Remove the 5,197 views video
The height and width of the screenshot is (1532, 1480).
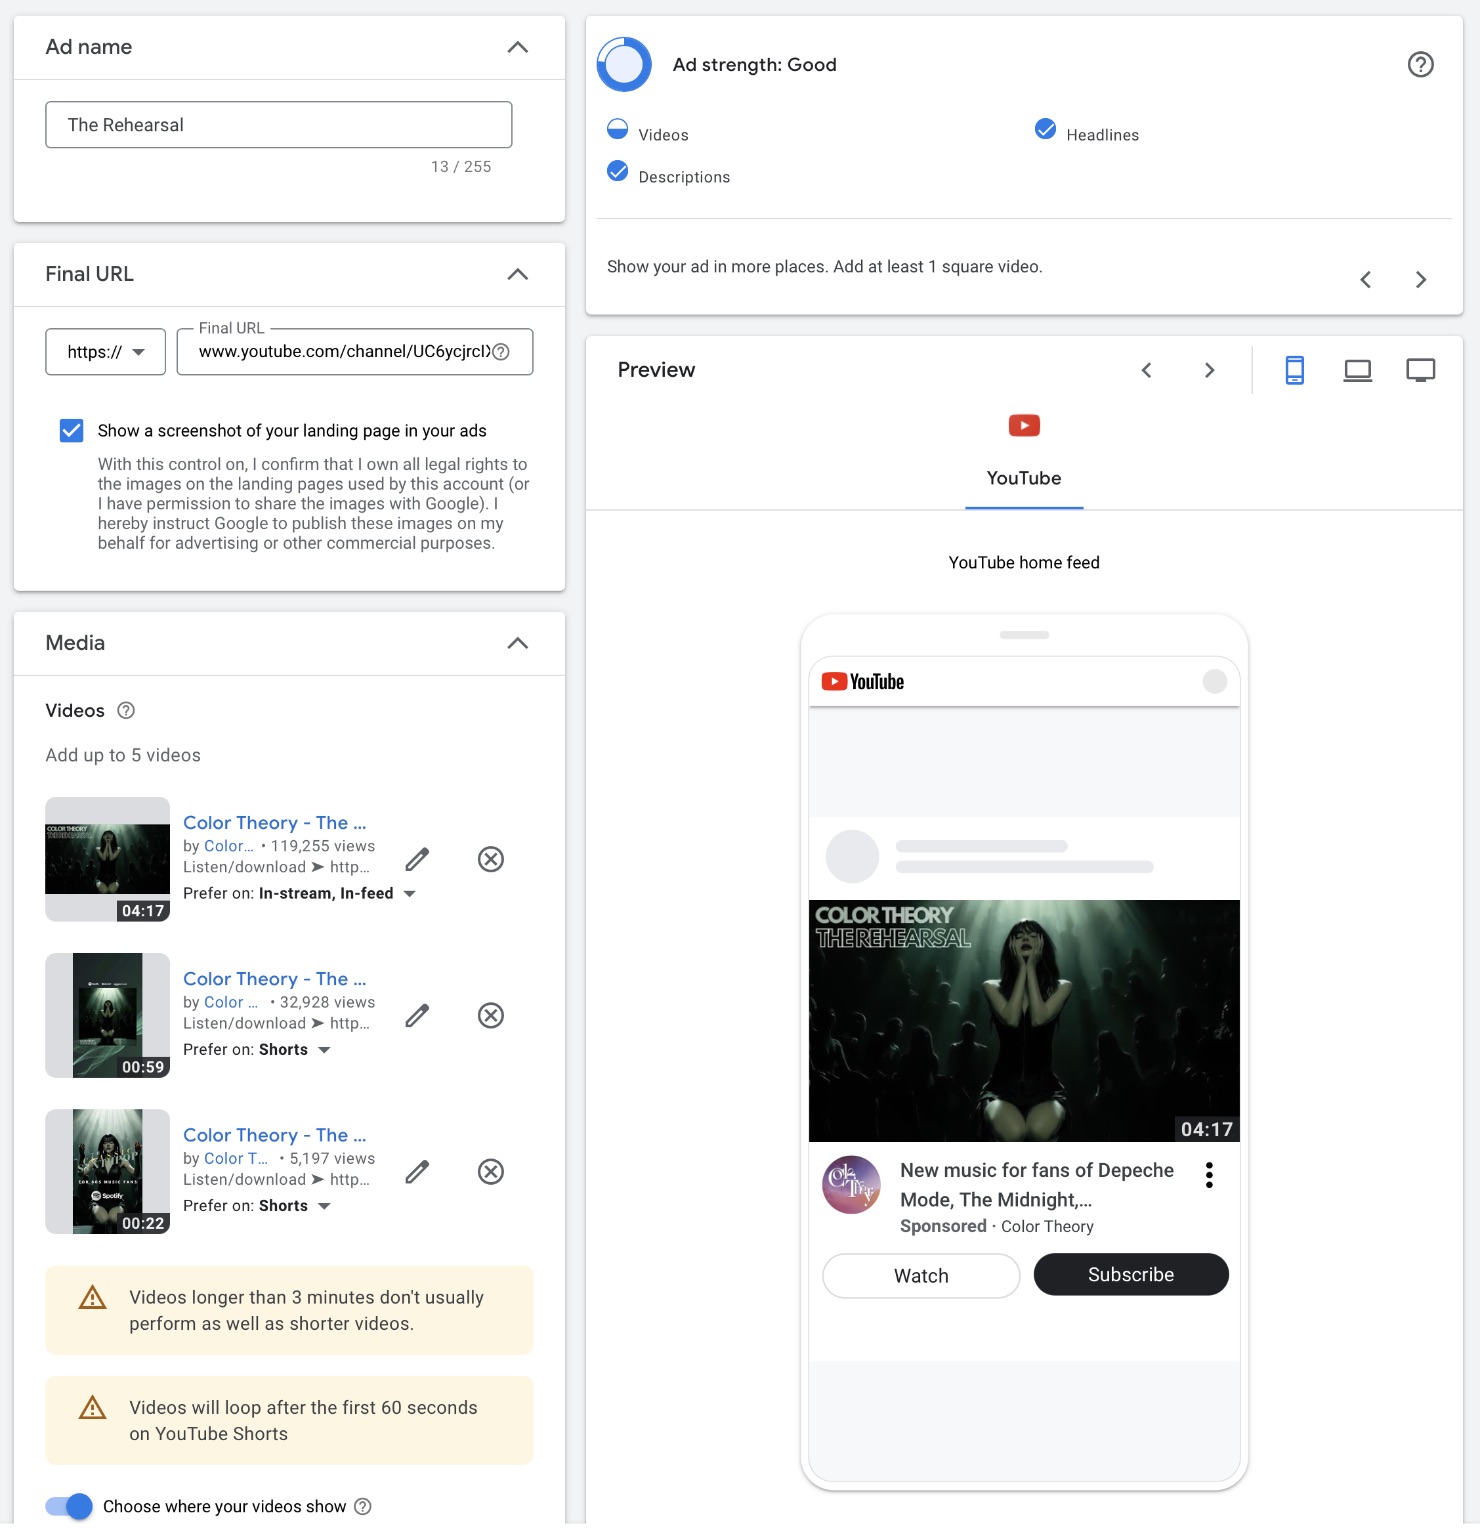click(490, 1172)
